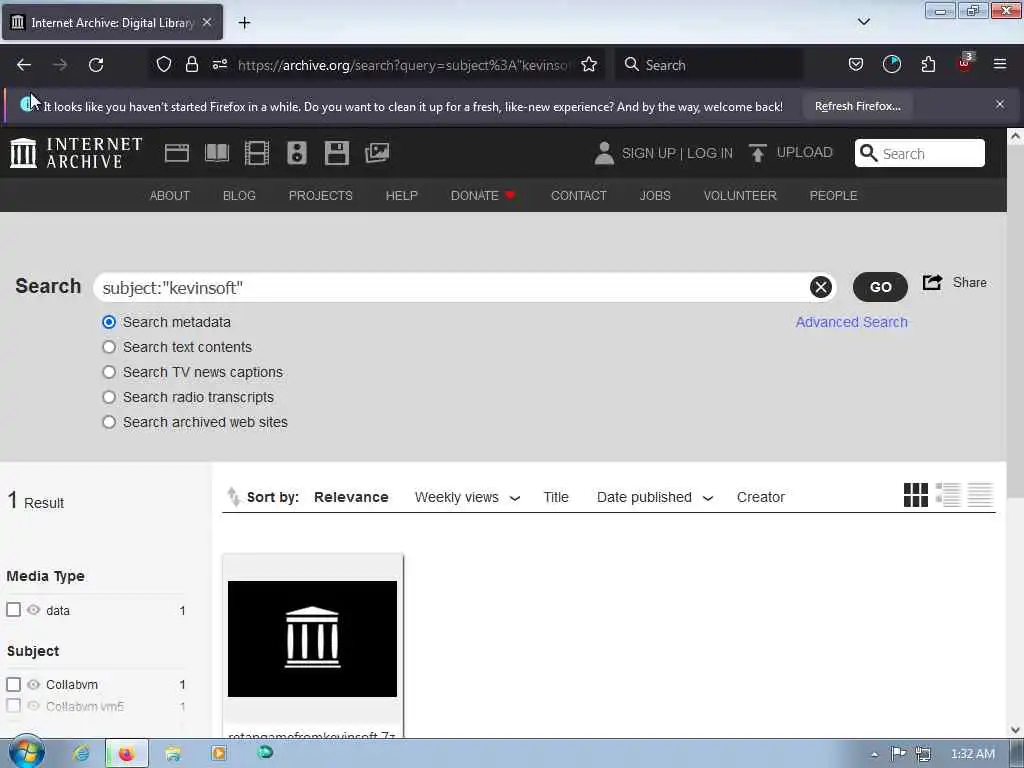
Task: Click the Archive header Search box
Action: click(x=920, y=153)
